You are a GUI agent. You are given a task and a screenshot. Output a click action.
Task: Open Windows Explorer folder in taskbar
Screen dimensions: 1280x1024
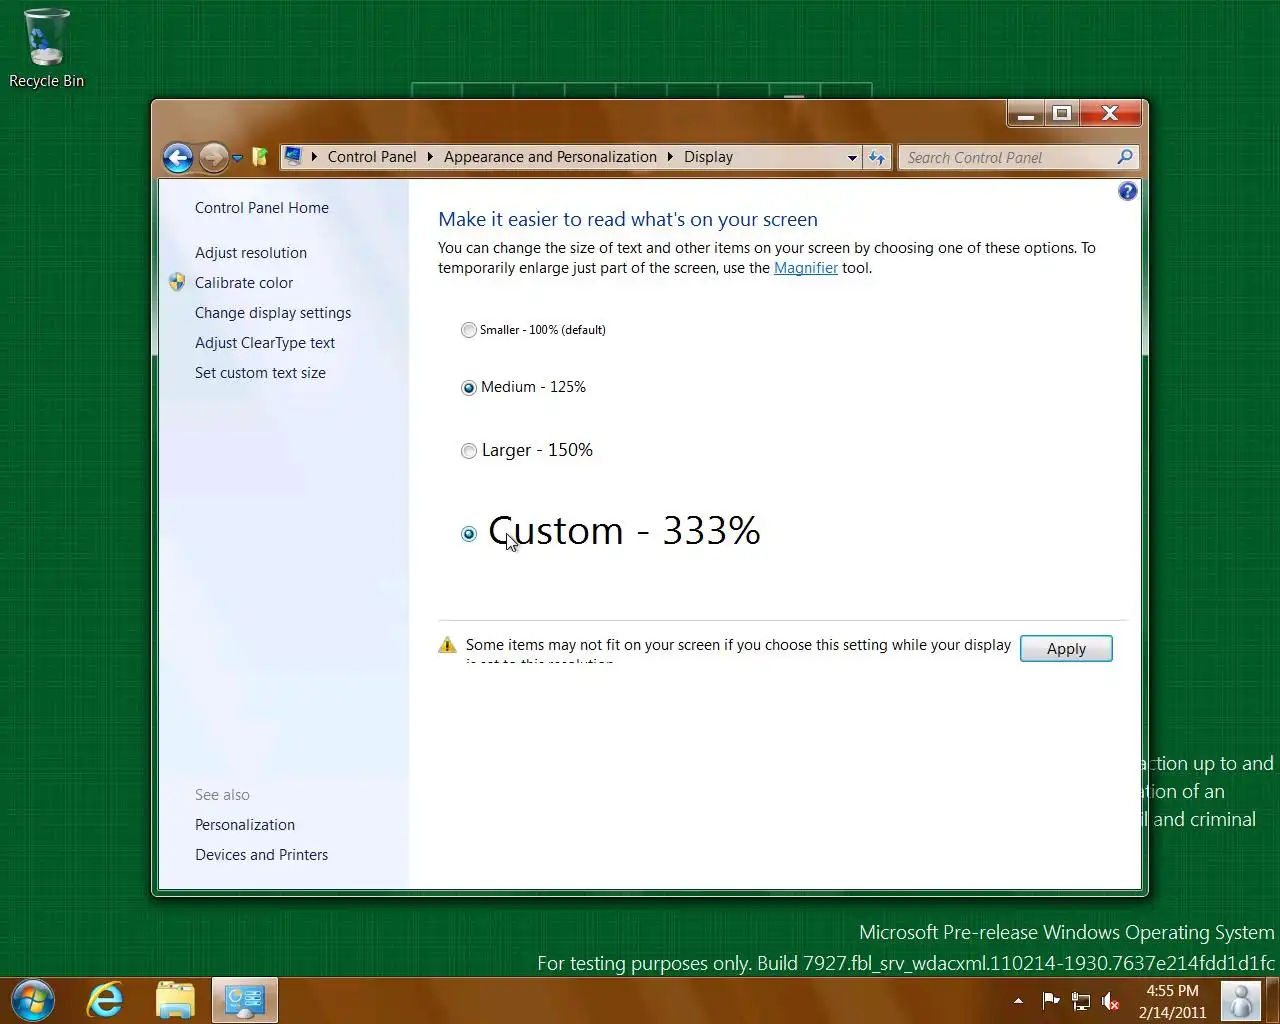tap(175, 1000)
